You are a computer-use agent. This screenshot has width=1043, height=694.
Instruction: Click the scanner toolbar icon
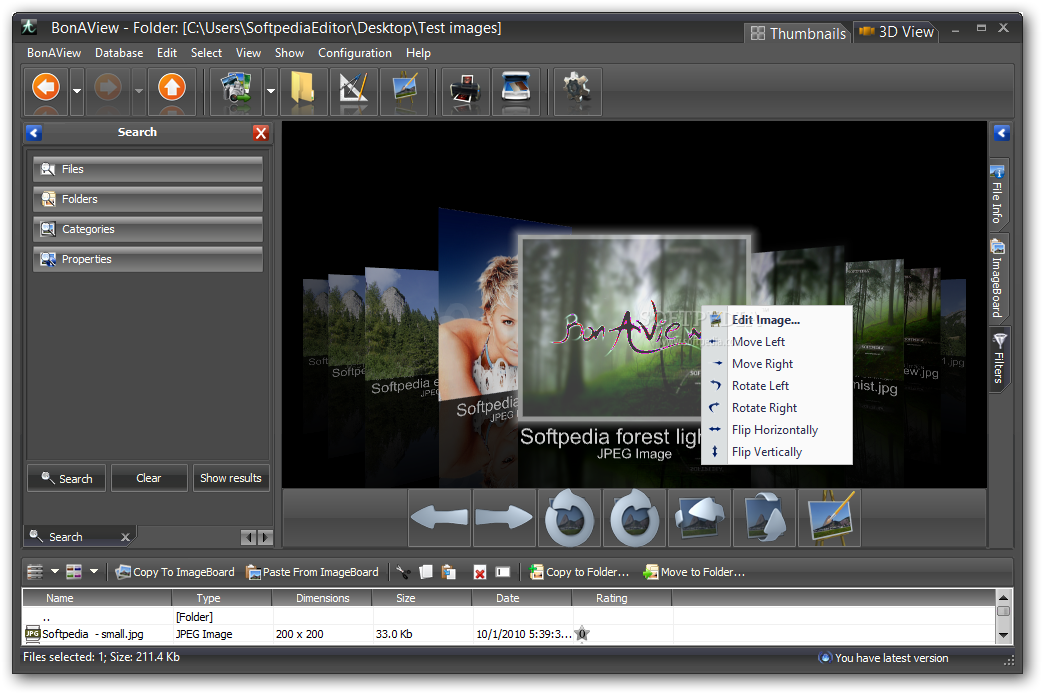tap(516, 89)
